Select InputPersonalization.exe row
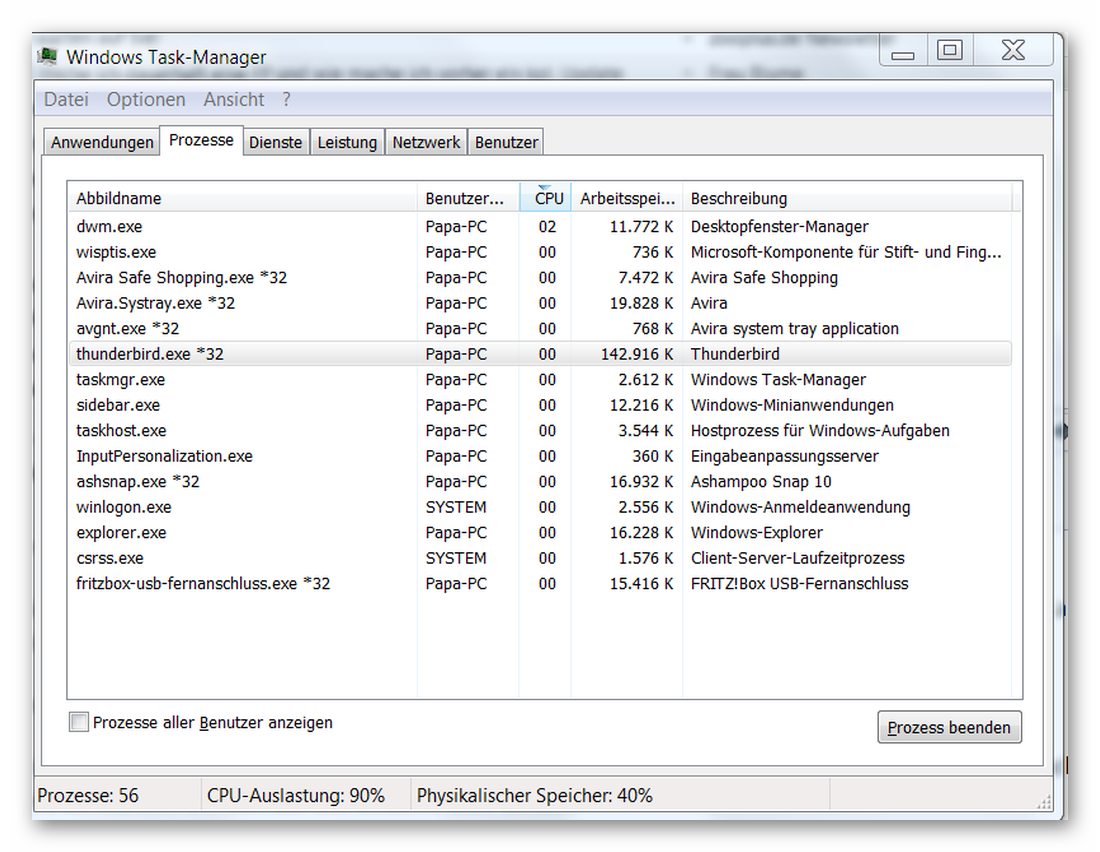Screen dimensions: 1100x852 pyautogui.click(x=540, y=456)
